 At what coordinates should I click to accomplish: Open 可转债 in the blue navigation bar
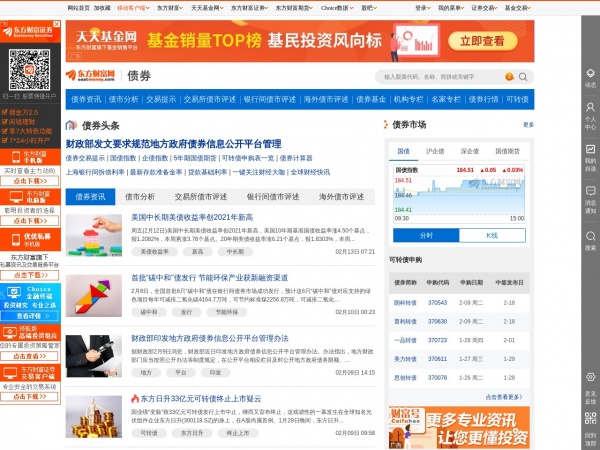pyautogui.click(x=517, y=99)
